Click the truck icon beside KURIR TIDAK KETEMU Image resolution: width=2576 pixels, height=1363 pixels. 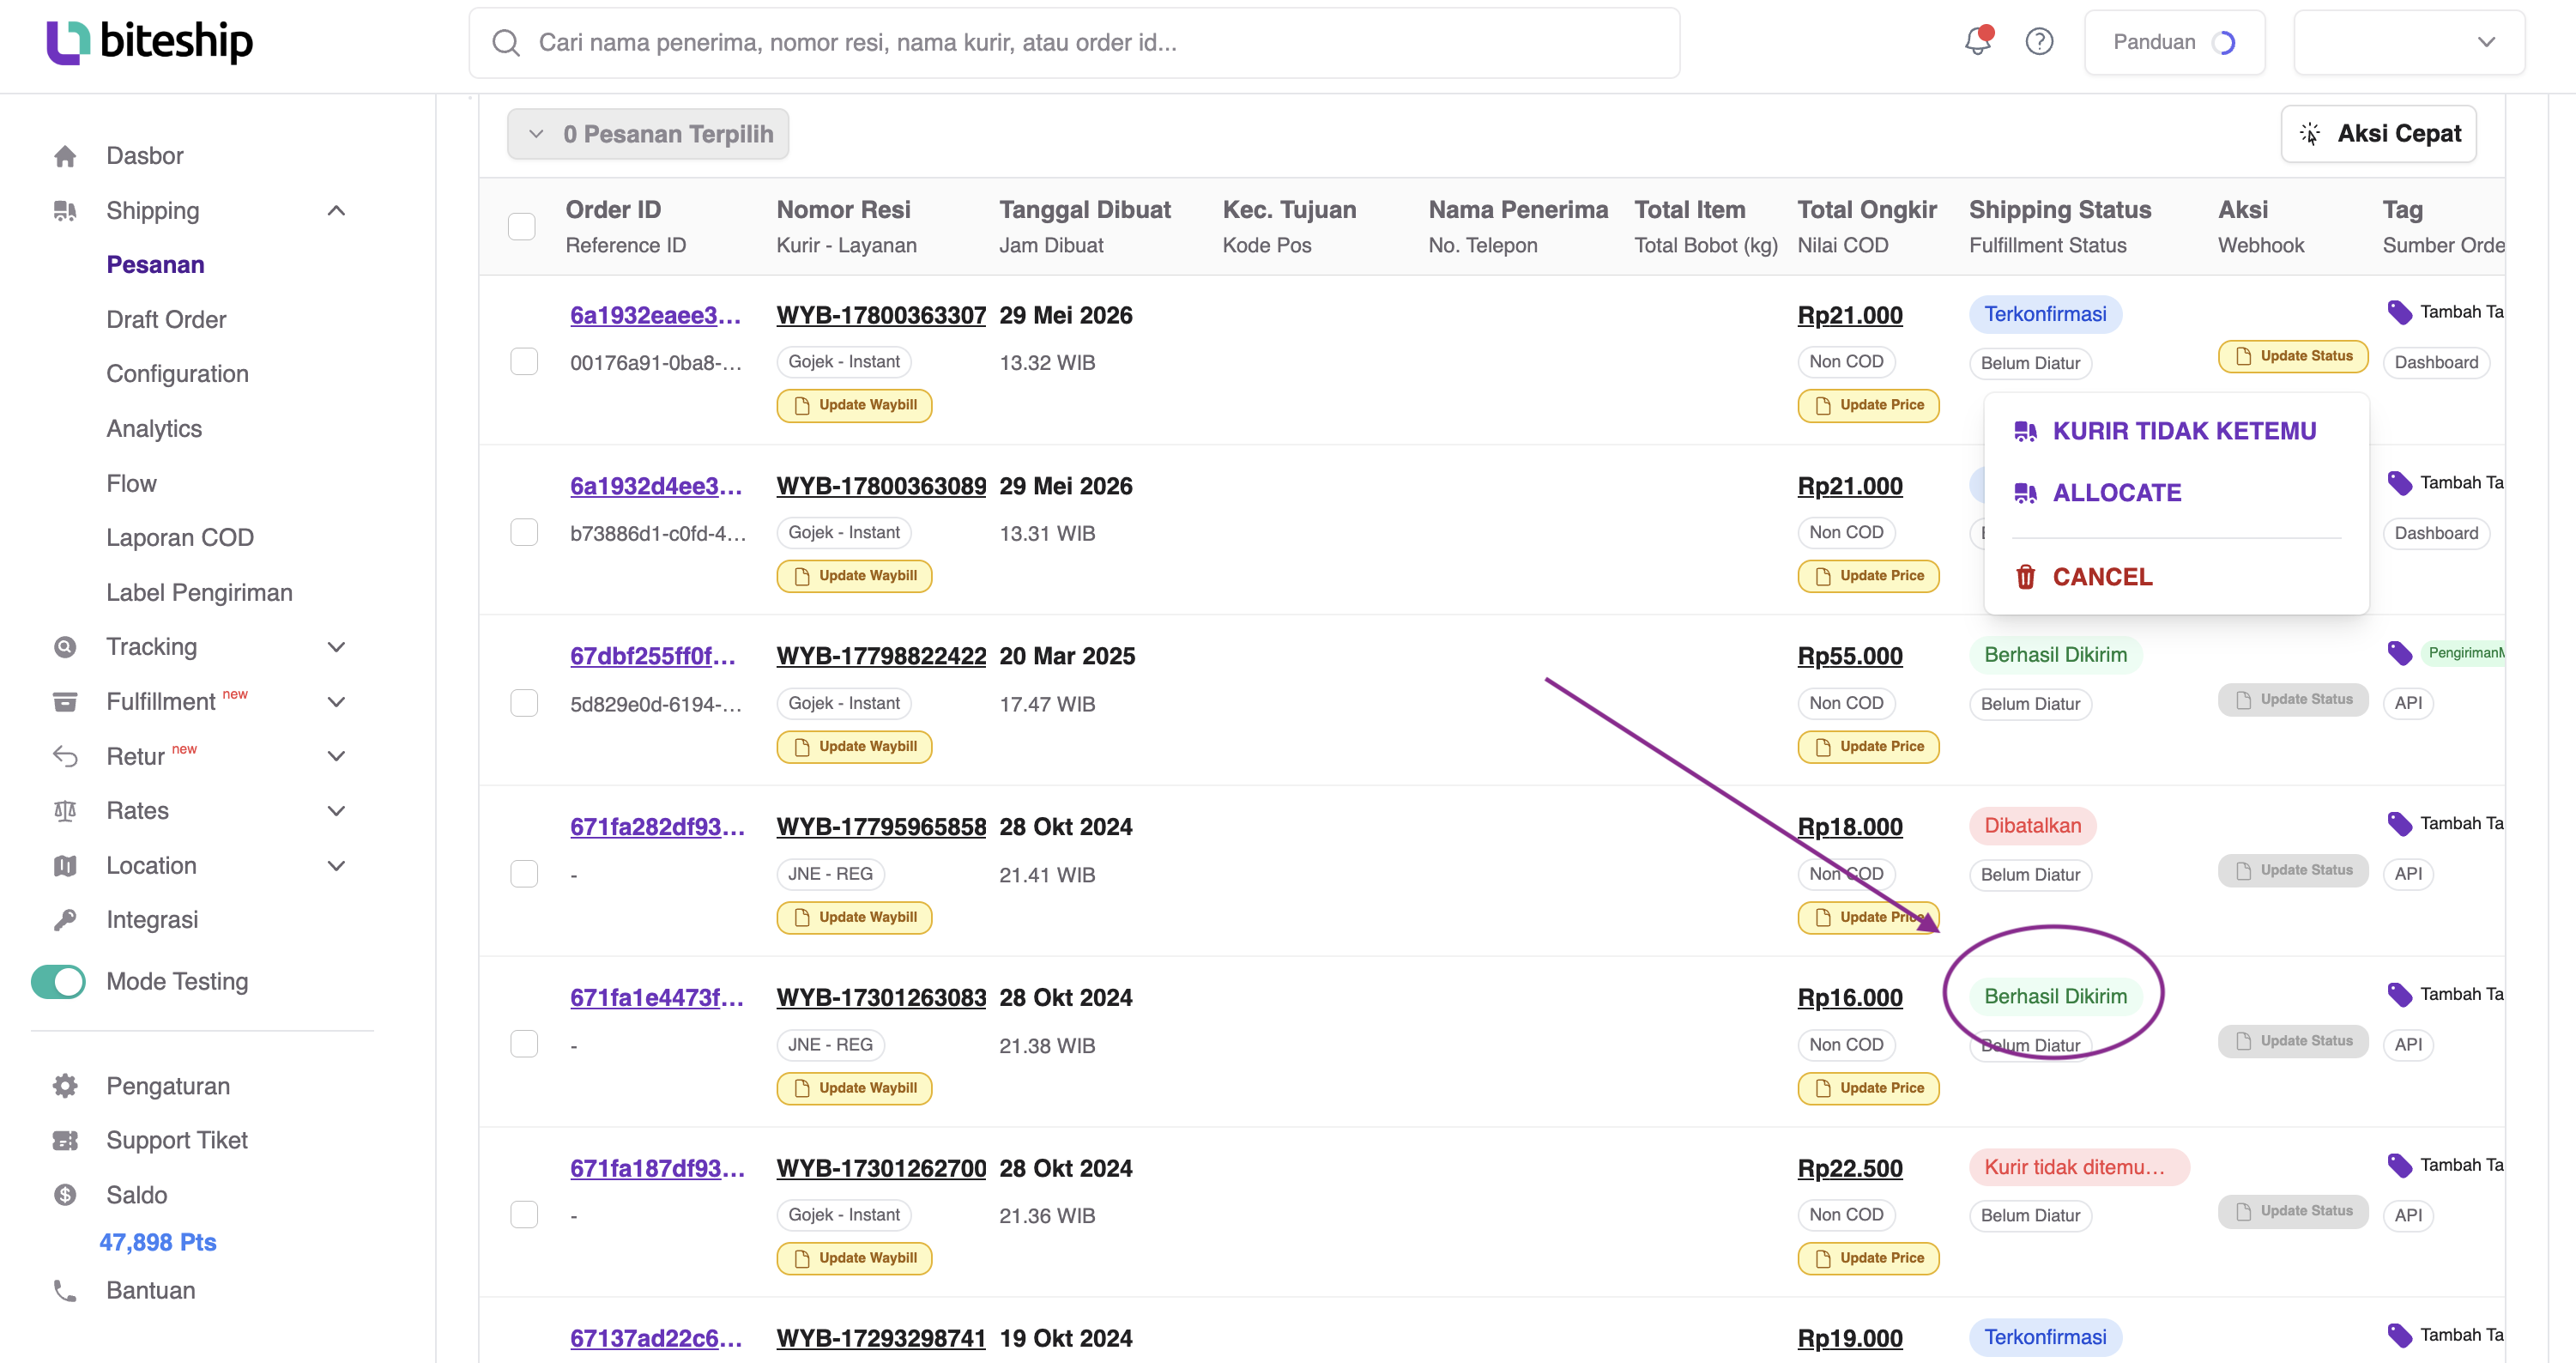point(2026,431)
